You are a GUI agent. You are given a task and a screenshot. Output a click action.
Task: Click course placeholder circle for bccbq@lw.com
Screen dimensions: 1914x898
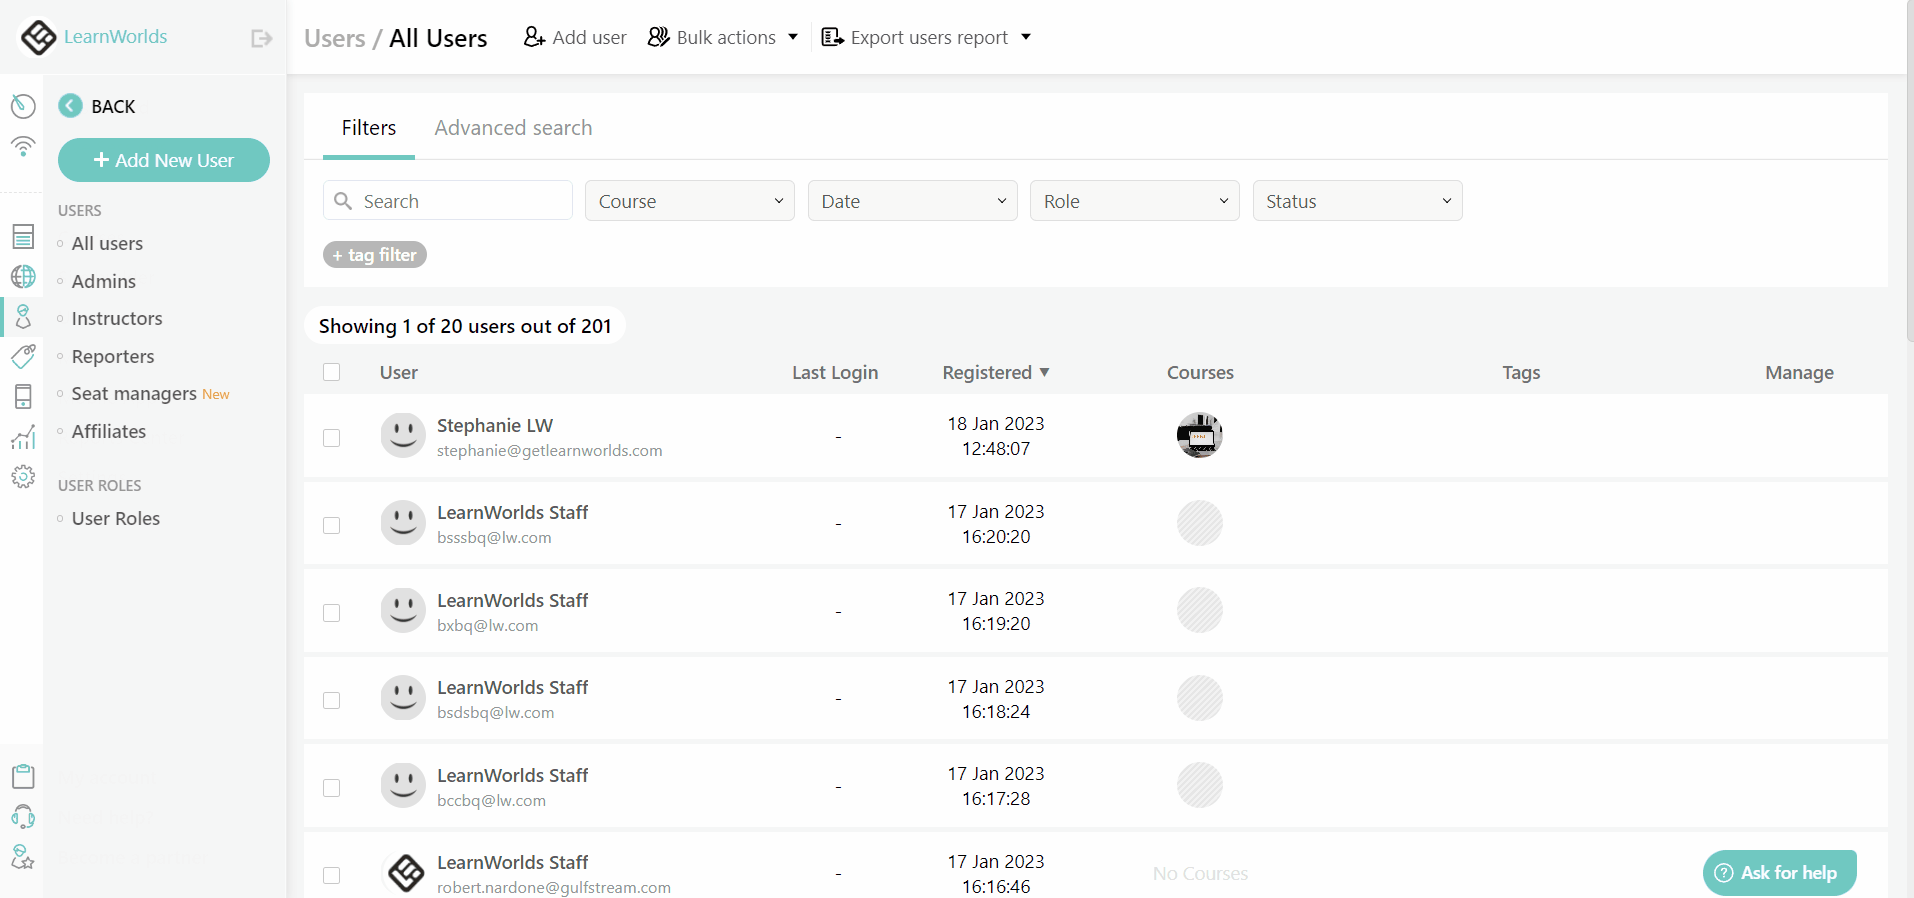tap(1200, 785)
